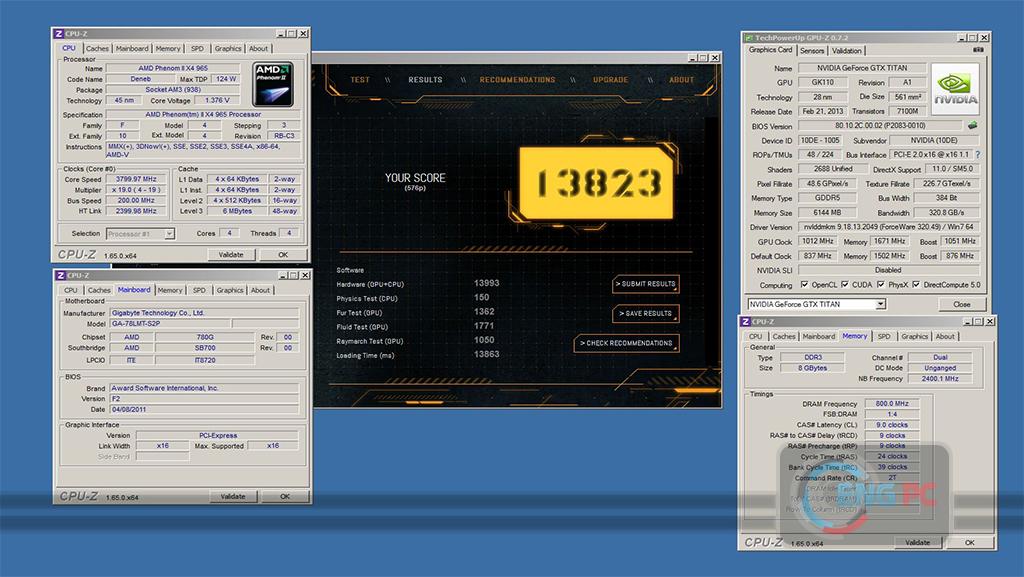Click the TechPowerUp GPU-Z title bar icon
The height and width of the screenshot is (577, 1024).
tap(748, 38)
